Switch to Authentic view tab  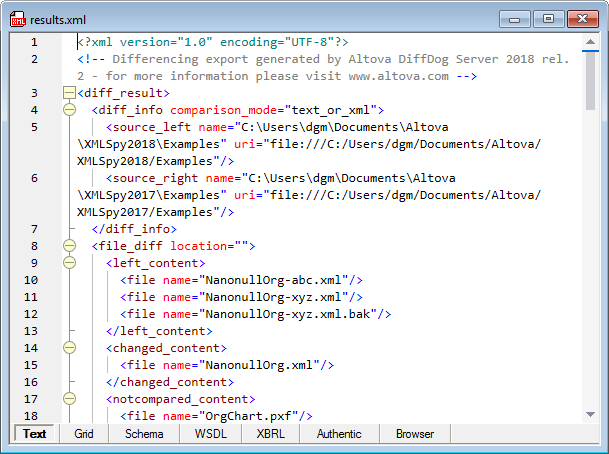click(x=339, y=434)
